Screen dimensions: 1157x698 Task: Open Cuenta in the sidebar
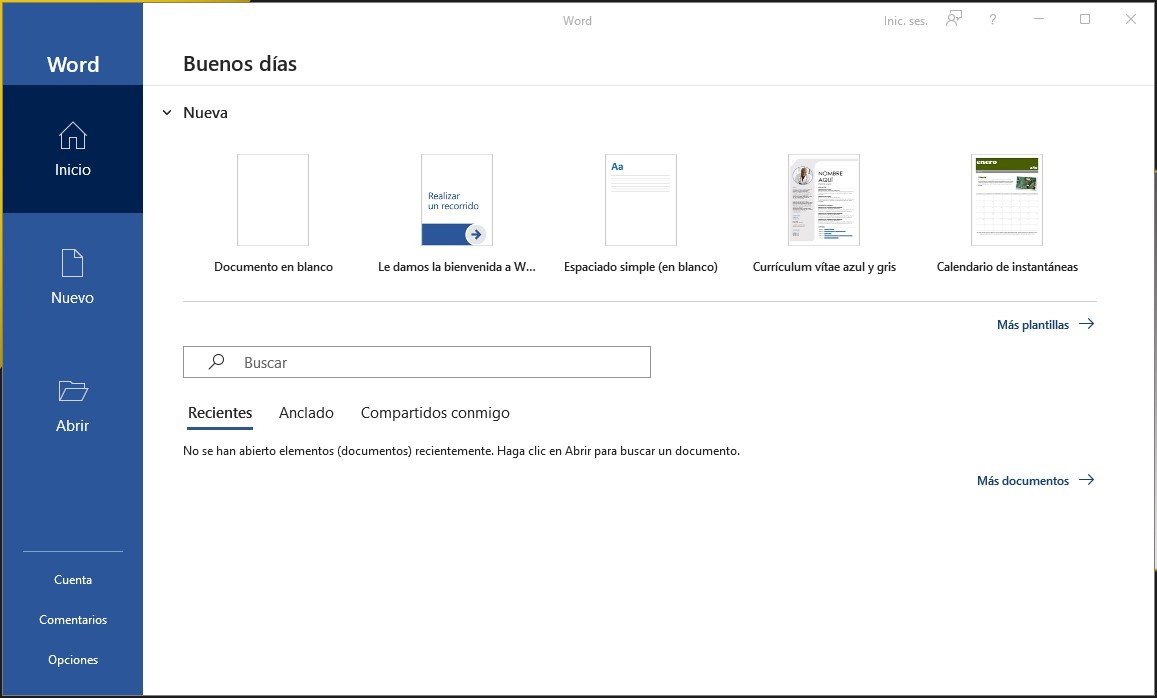point(73,580)
